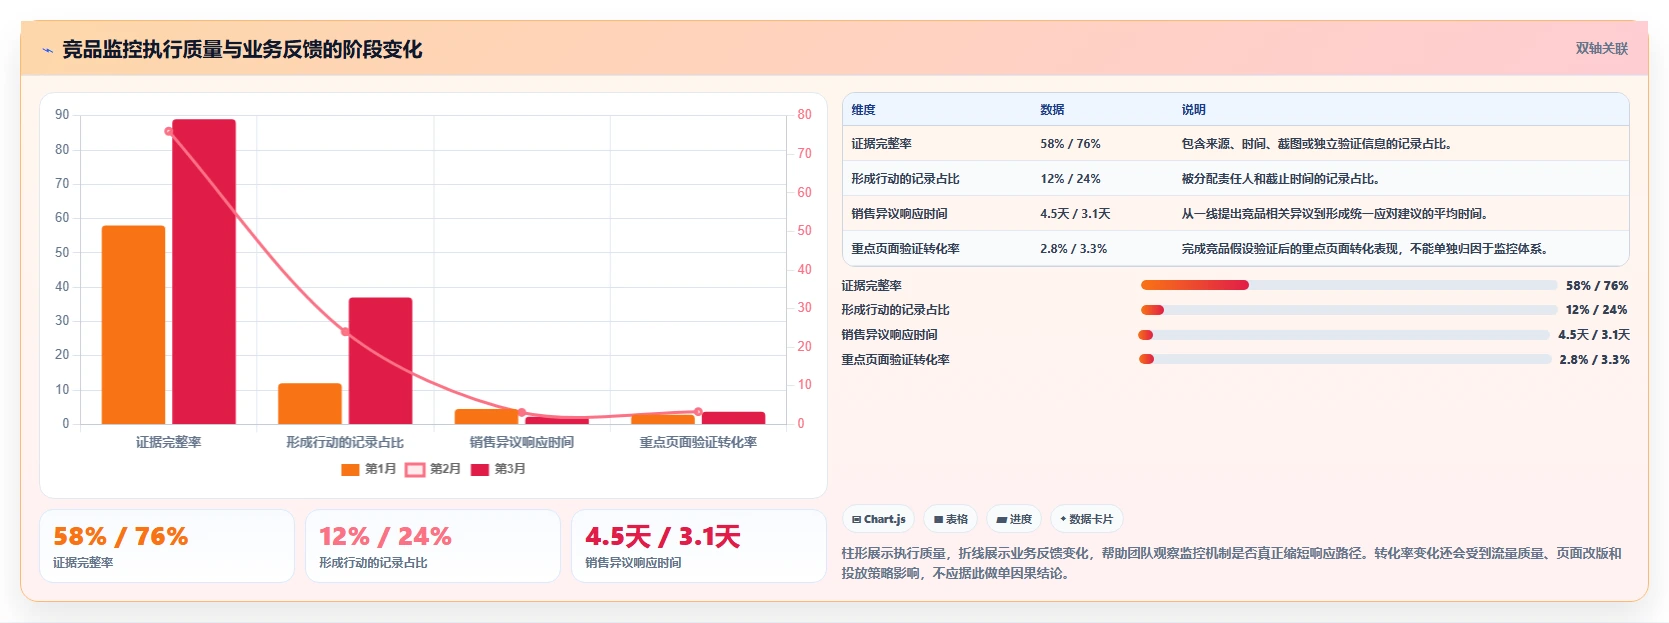Viewport: 1669px width, 623px height.
Task: Toggle 第1月 legend series
Action: point(368,469)
